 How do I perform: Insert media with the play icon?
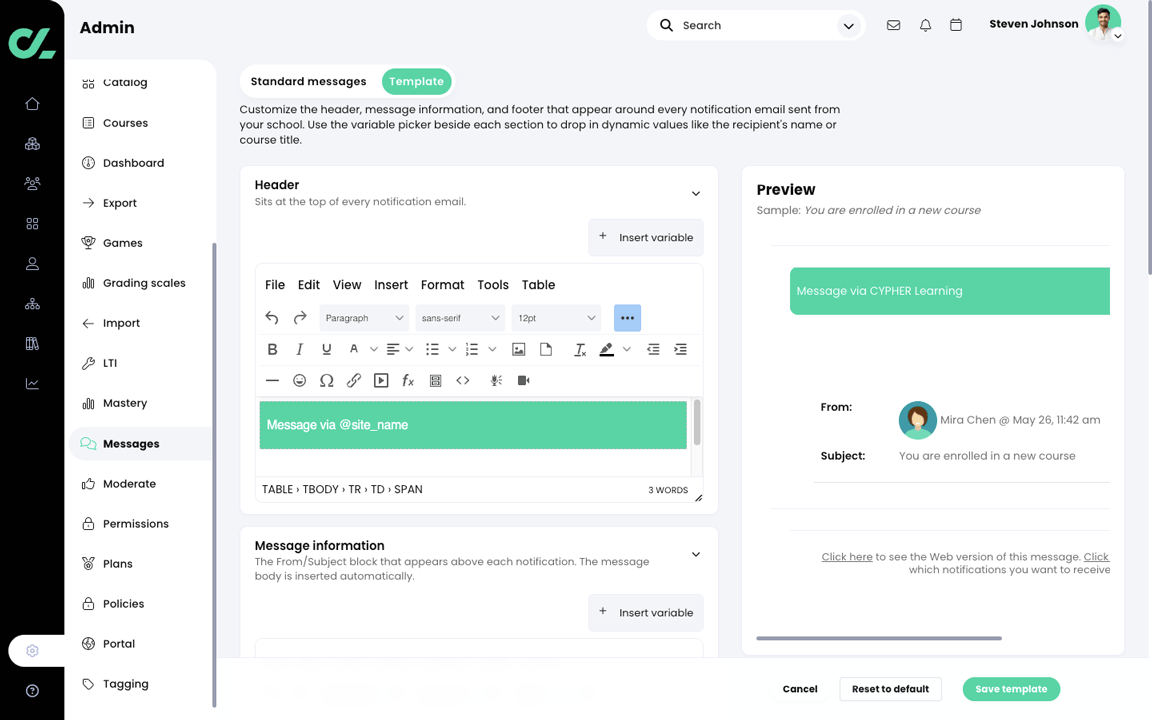[381, 381]
